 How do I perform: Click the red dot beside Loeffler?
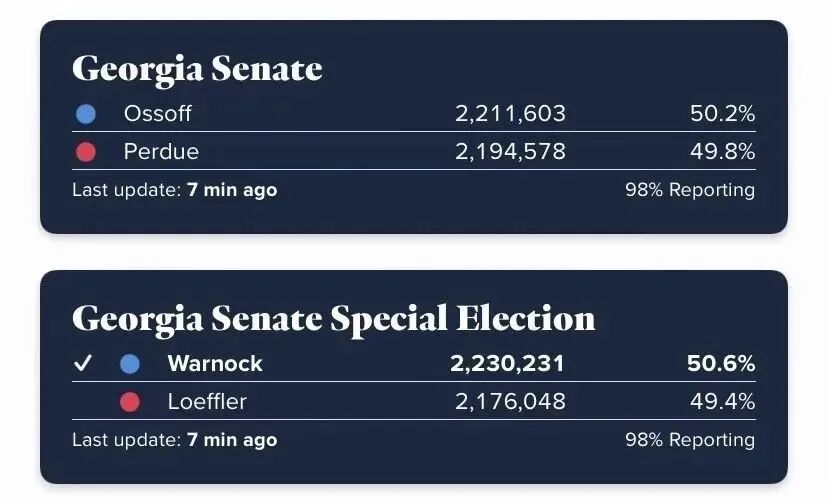pyautogui.click(x=130, y=402)
